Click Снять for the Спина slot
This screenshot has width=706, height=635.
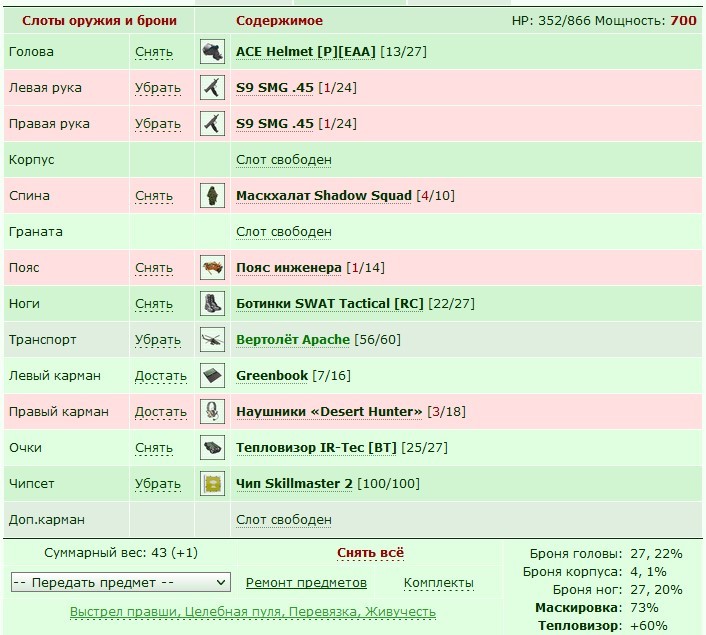[x=154, y=196]
